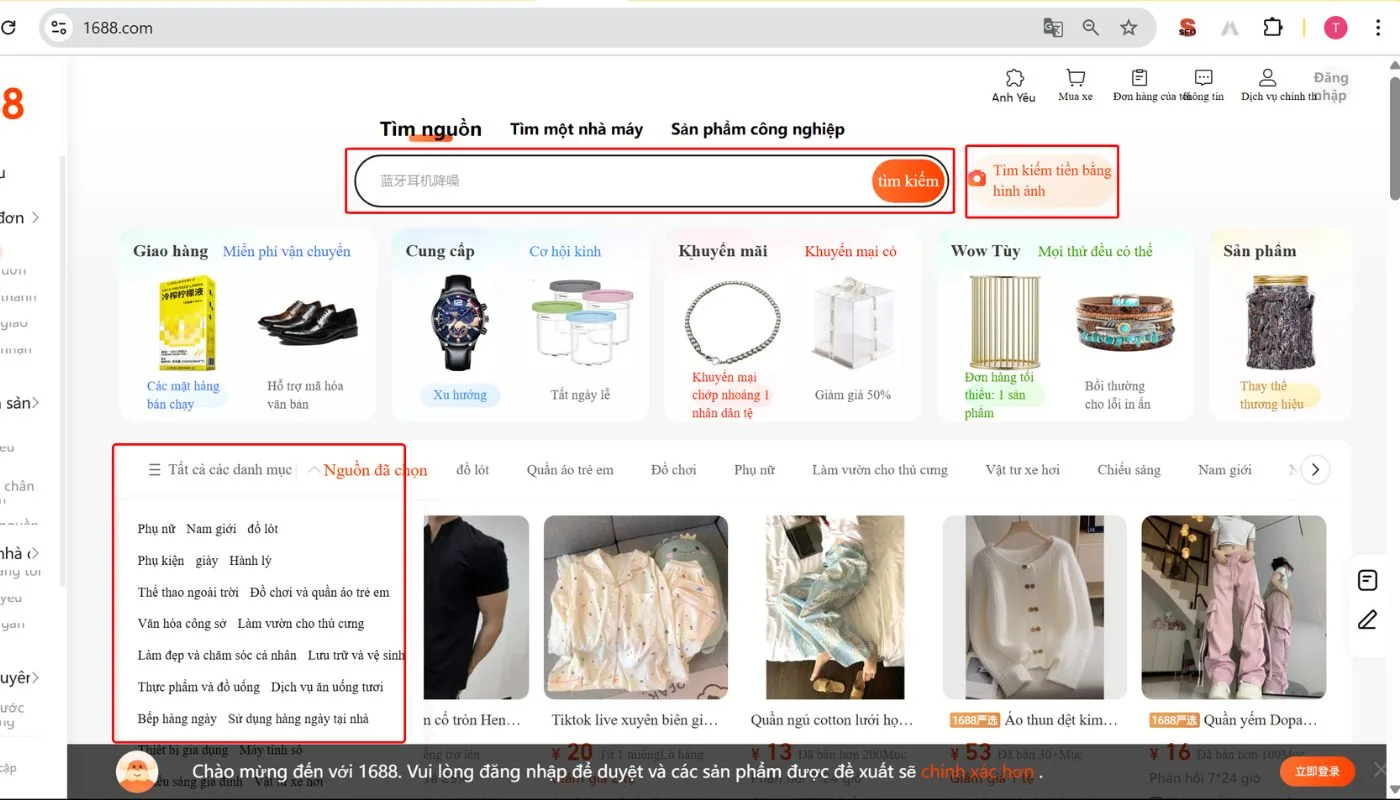This screenshot has height=800, width=1400.
Task: Select Đồ chơi category tab
Action: click(x=673, y=470)
